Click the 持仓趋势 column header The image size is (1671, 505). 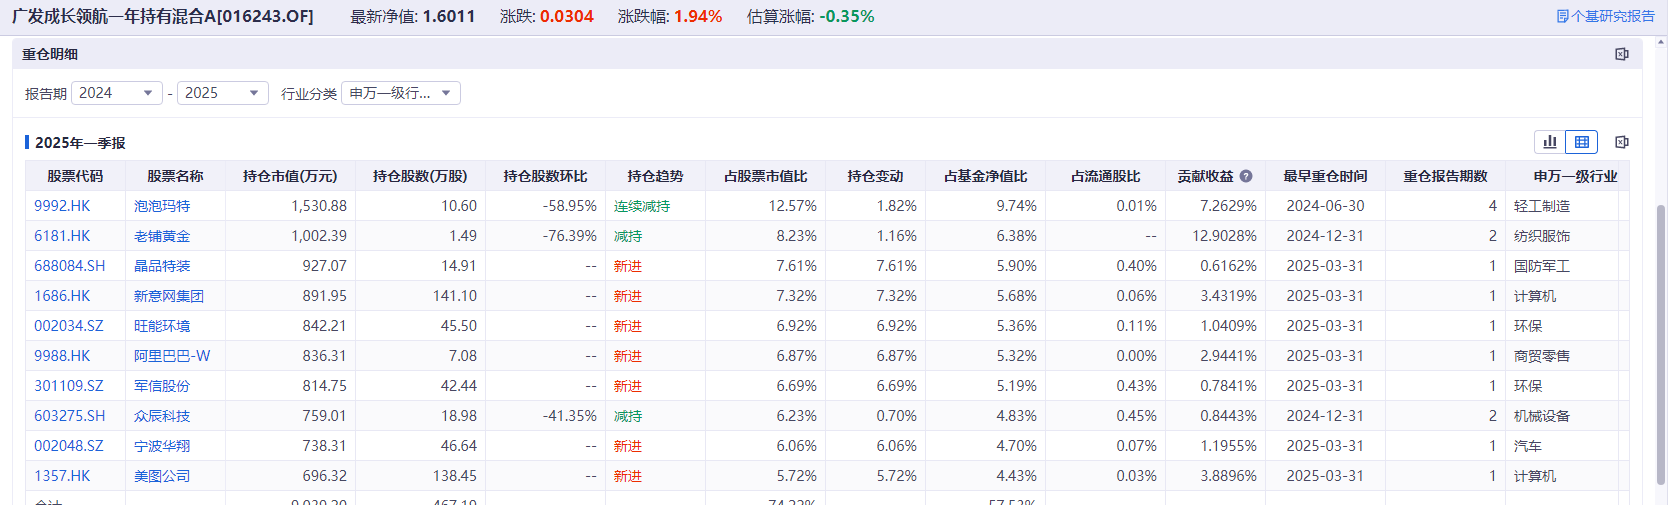655,176
